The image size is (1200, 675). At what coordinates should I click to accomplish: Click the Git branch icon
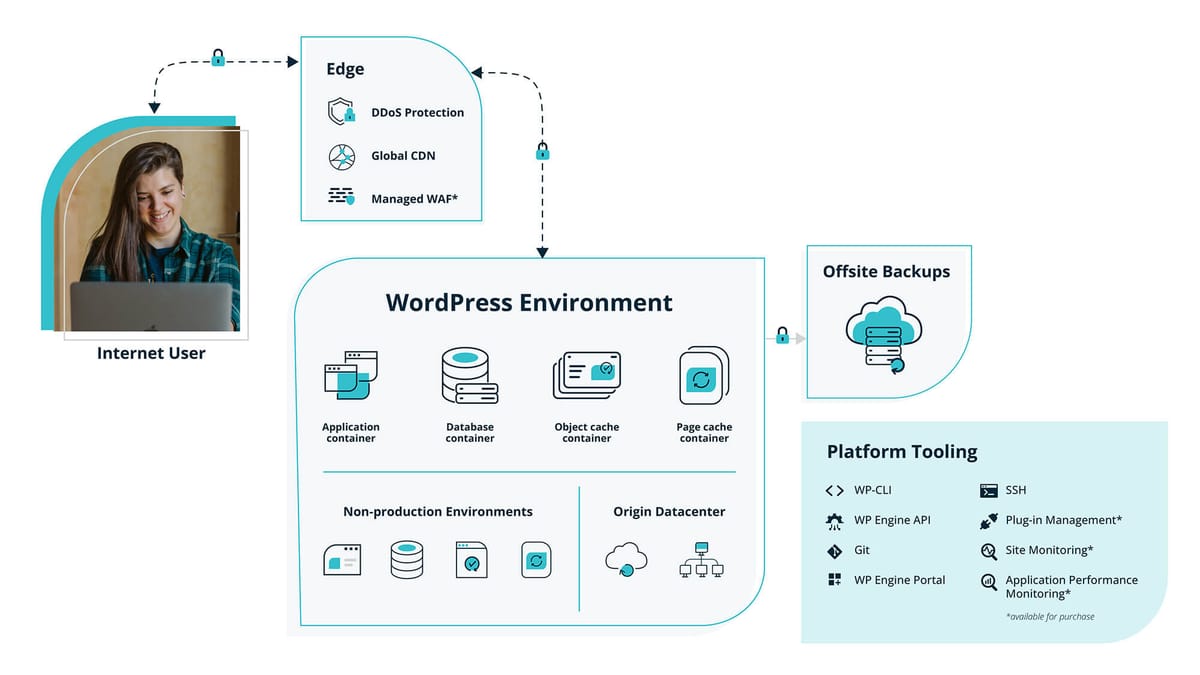(834, 550)
